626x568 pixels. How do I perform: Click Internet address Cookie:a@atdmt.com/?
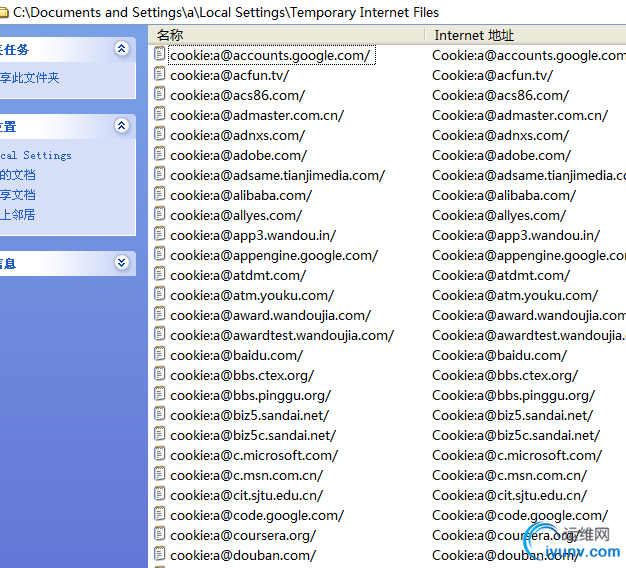coord(501,275)
